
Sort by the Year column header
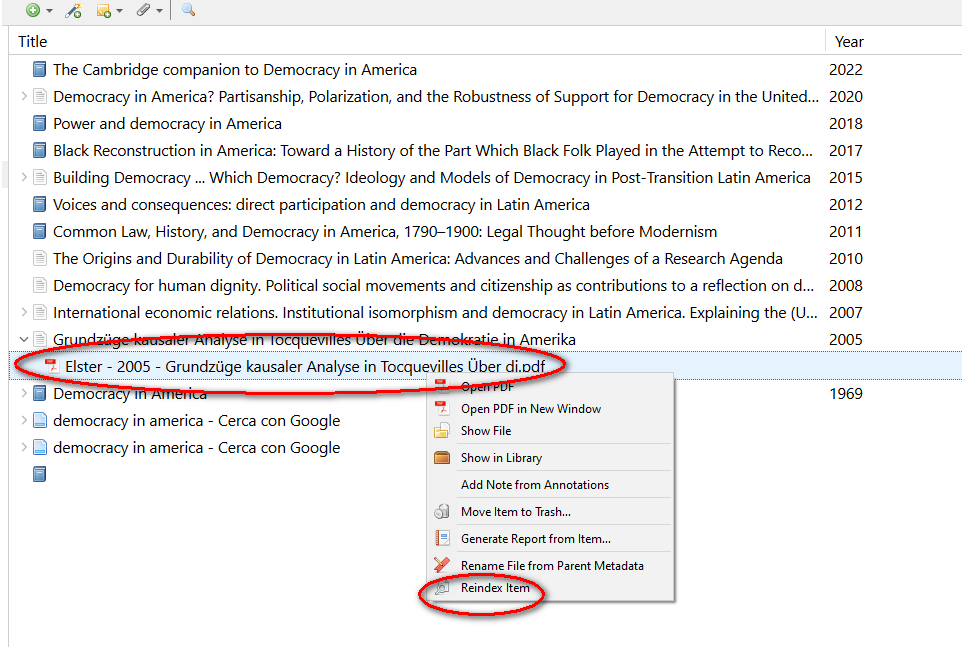[849, 41]
